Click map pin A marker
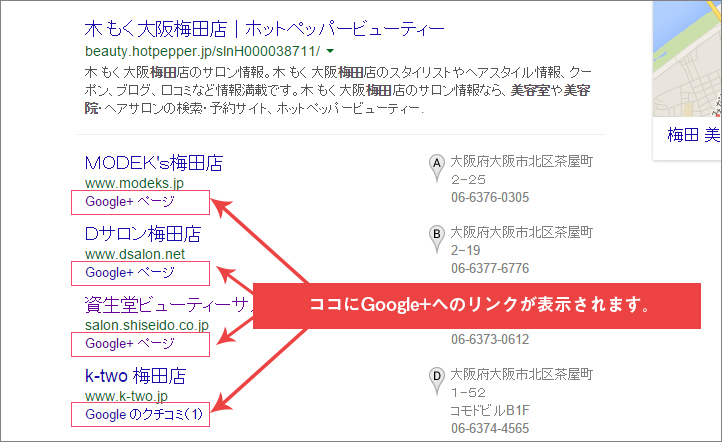 click(437, 168)
